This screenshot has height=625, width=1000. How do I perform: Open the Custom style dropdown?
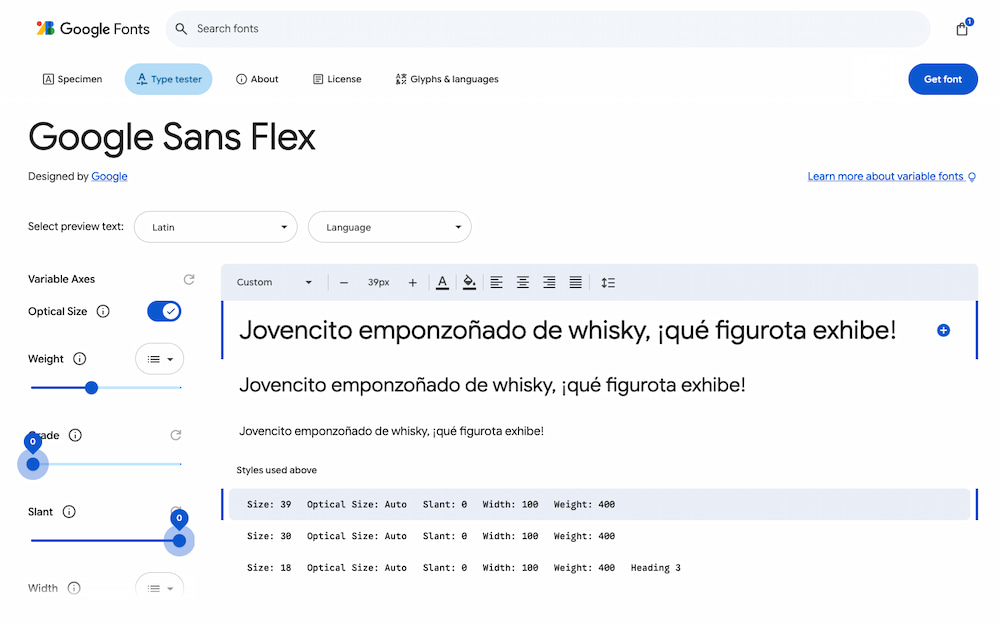pyautogui.click(x=274, y=283)
